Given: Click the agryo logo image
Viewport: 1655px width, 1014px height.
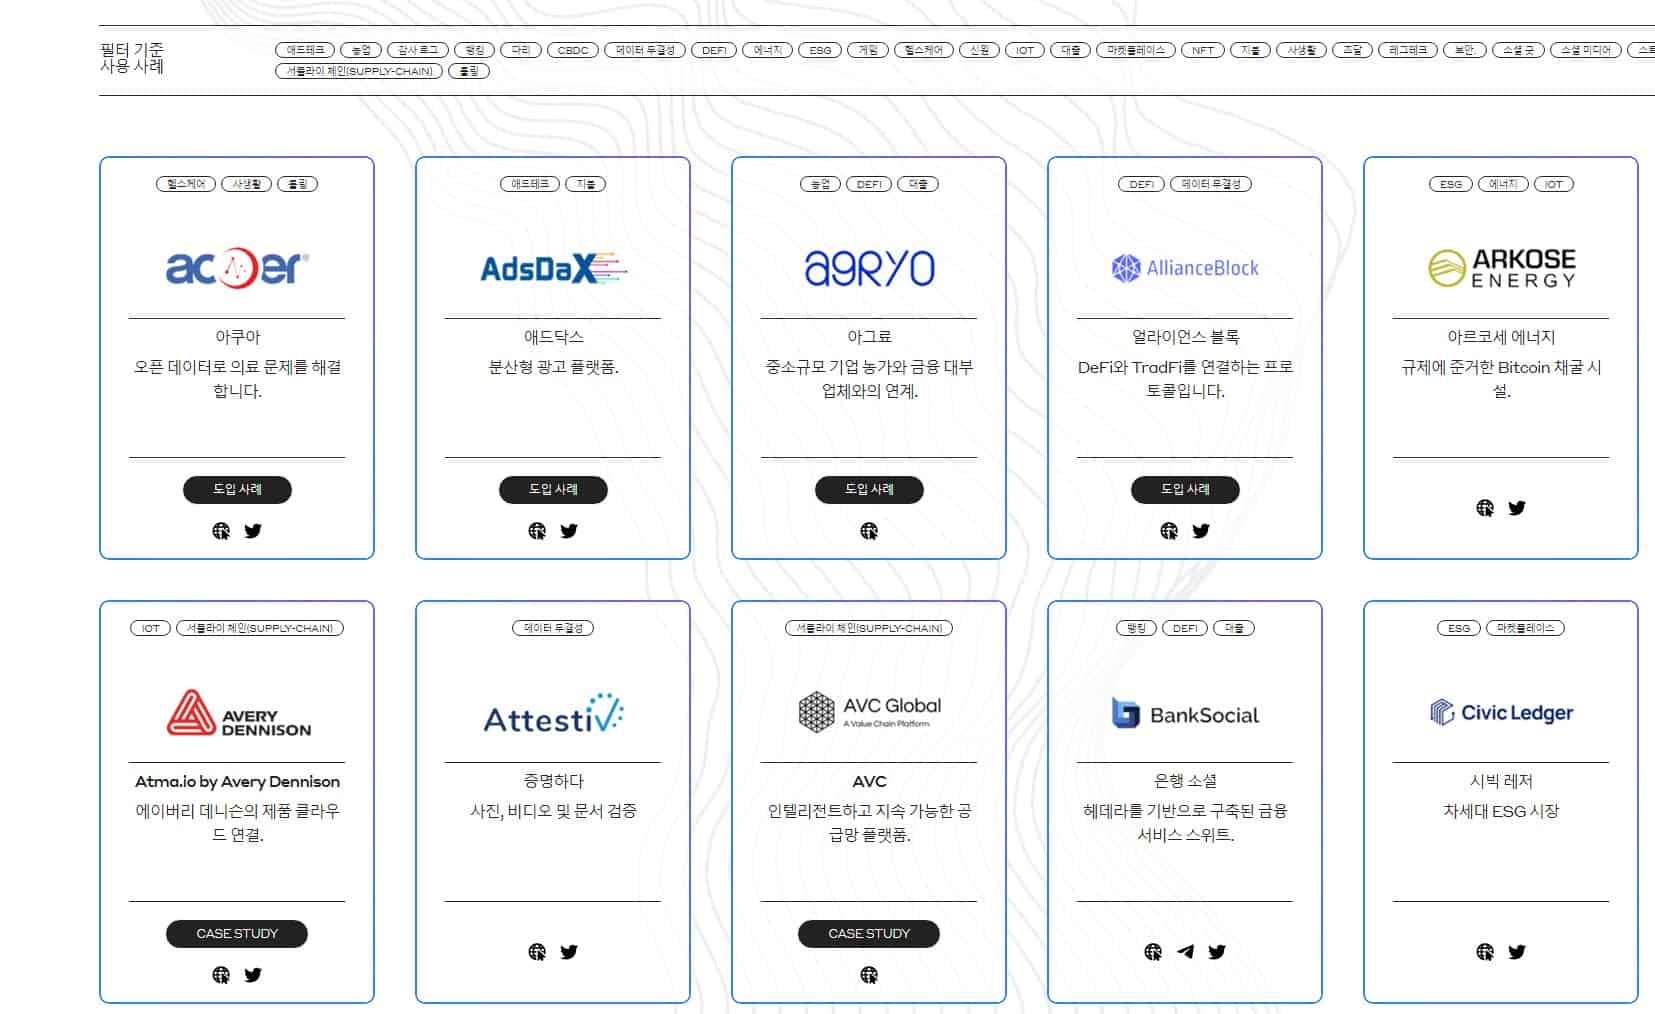Looking at the screenshot, I should tap(869, 268).
